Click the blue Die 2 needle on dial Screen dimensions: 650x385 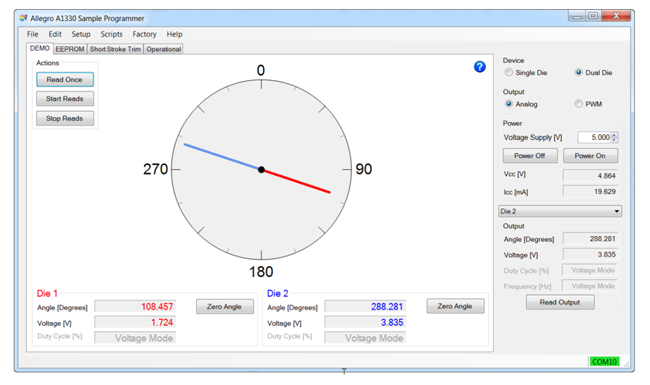[x=221, y=156]
